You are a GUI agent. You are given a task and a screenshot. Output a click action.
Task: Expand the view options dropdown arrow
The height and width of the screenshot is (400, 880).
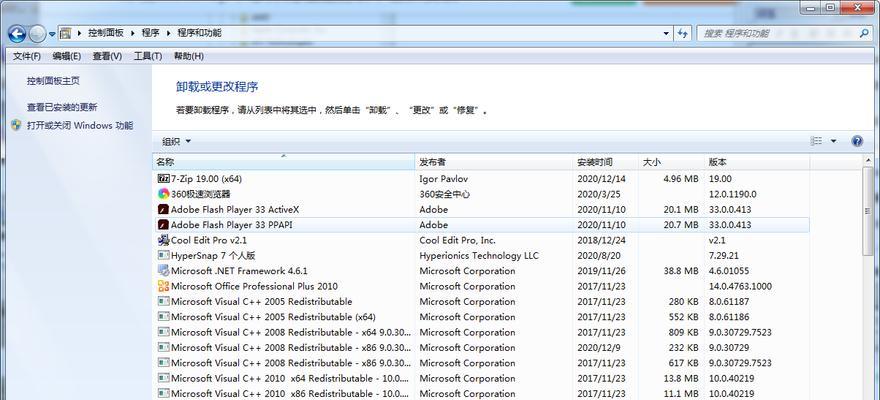(833, 141)
